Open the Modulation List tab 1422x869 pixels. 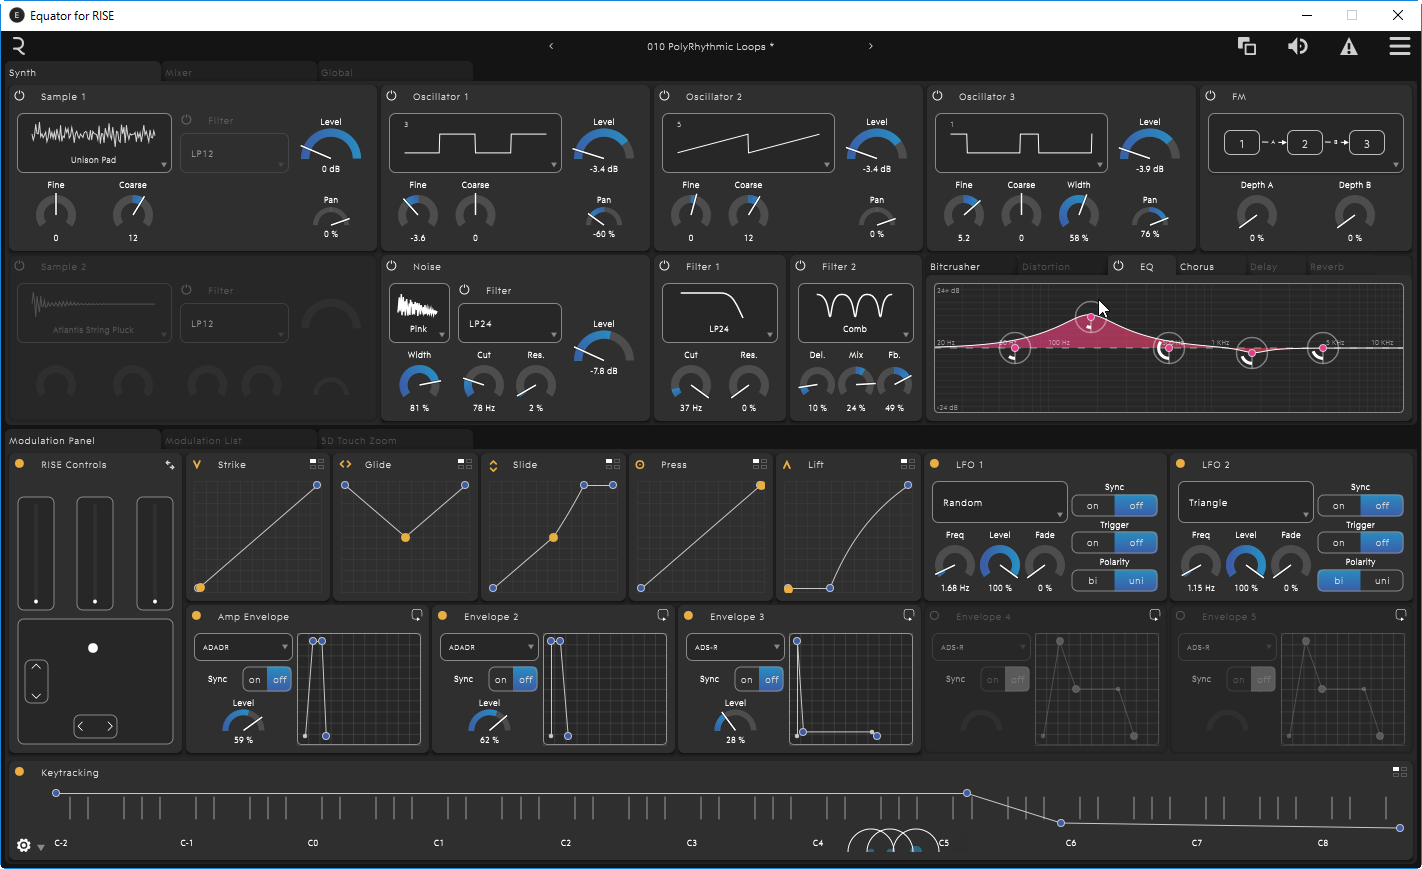(203, 441)
